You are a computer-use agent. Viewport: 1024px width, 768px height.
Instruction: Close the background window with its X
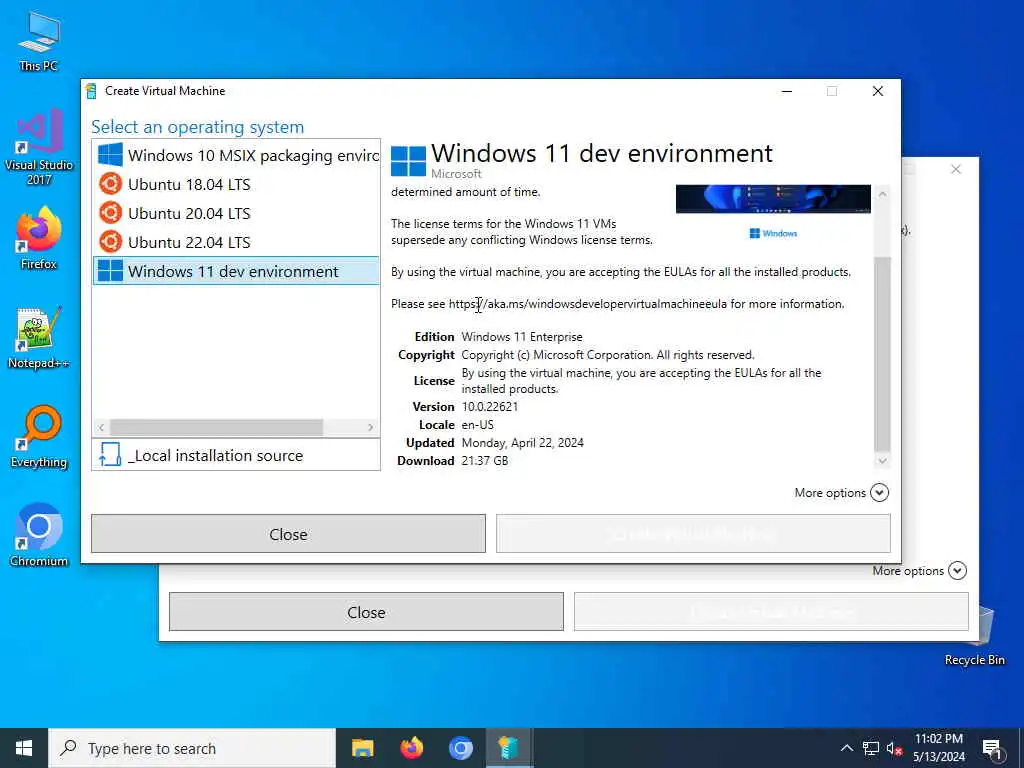[x=956, y=169]
